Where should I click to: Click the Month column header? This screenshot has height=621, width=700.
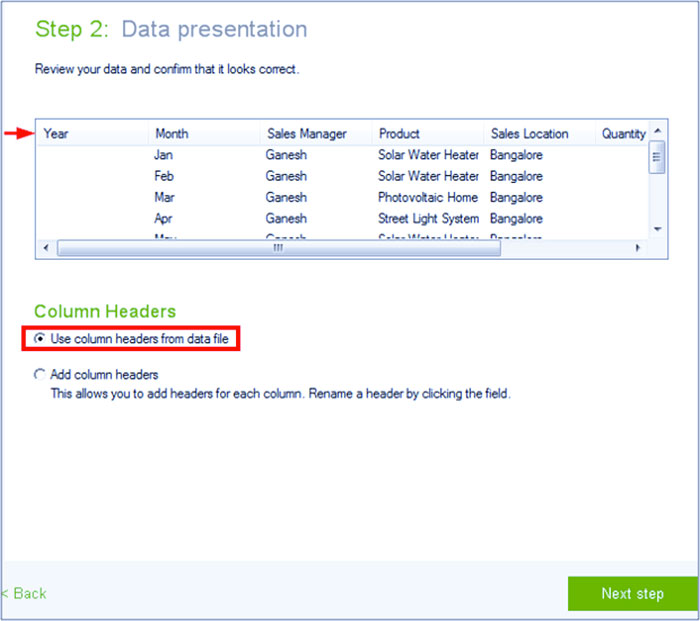204,133
